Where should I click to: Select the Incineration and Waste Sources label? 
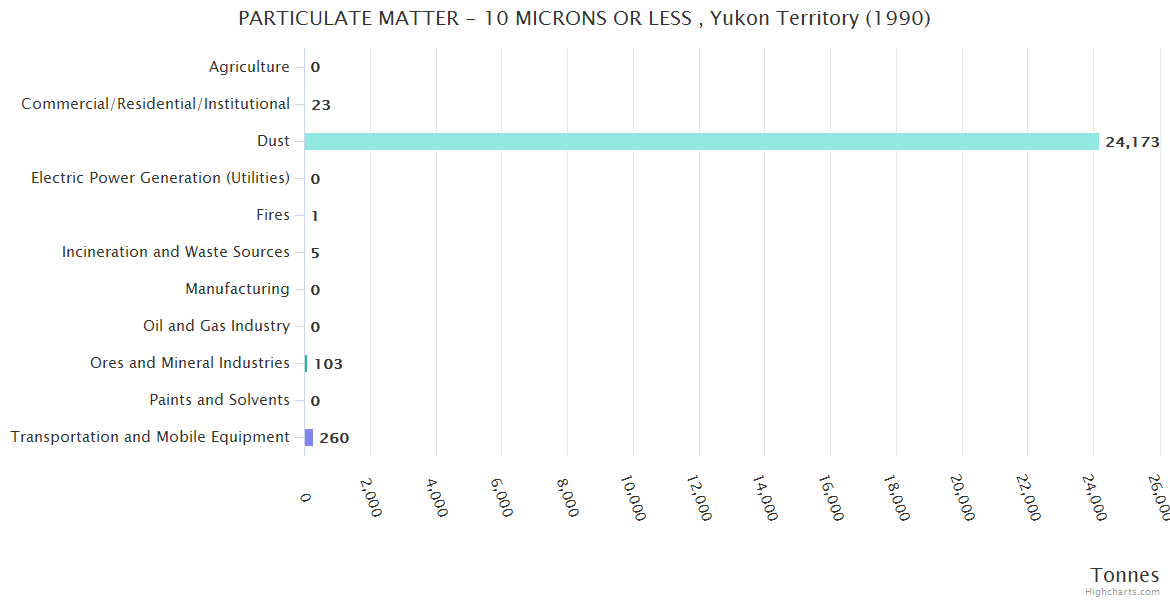click(175, 252)
